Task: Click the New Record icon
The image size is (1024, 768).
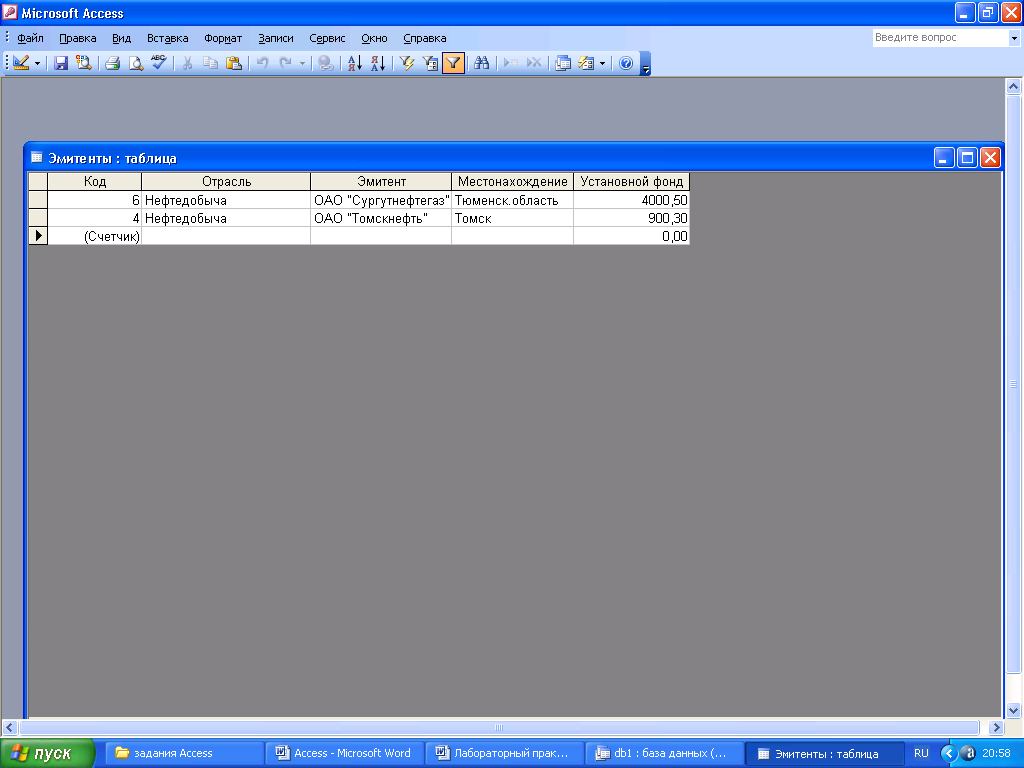Action: [x=511, y=63]
